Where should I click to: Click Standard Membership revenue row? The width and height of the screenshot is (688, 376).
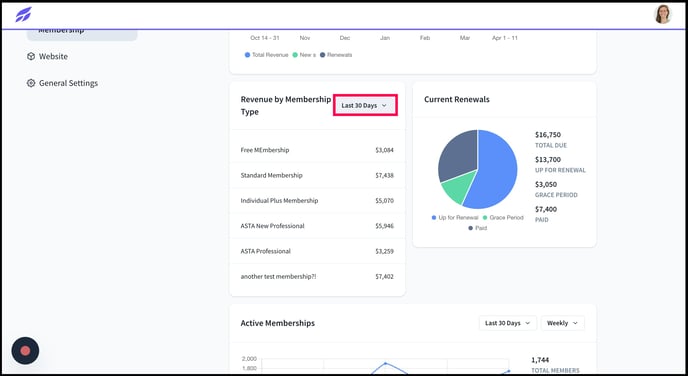tap(317, 175)
